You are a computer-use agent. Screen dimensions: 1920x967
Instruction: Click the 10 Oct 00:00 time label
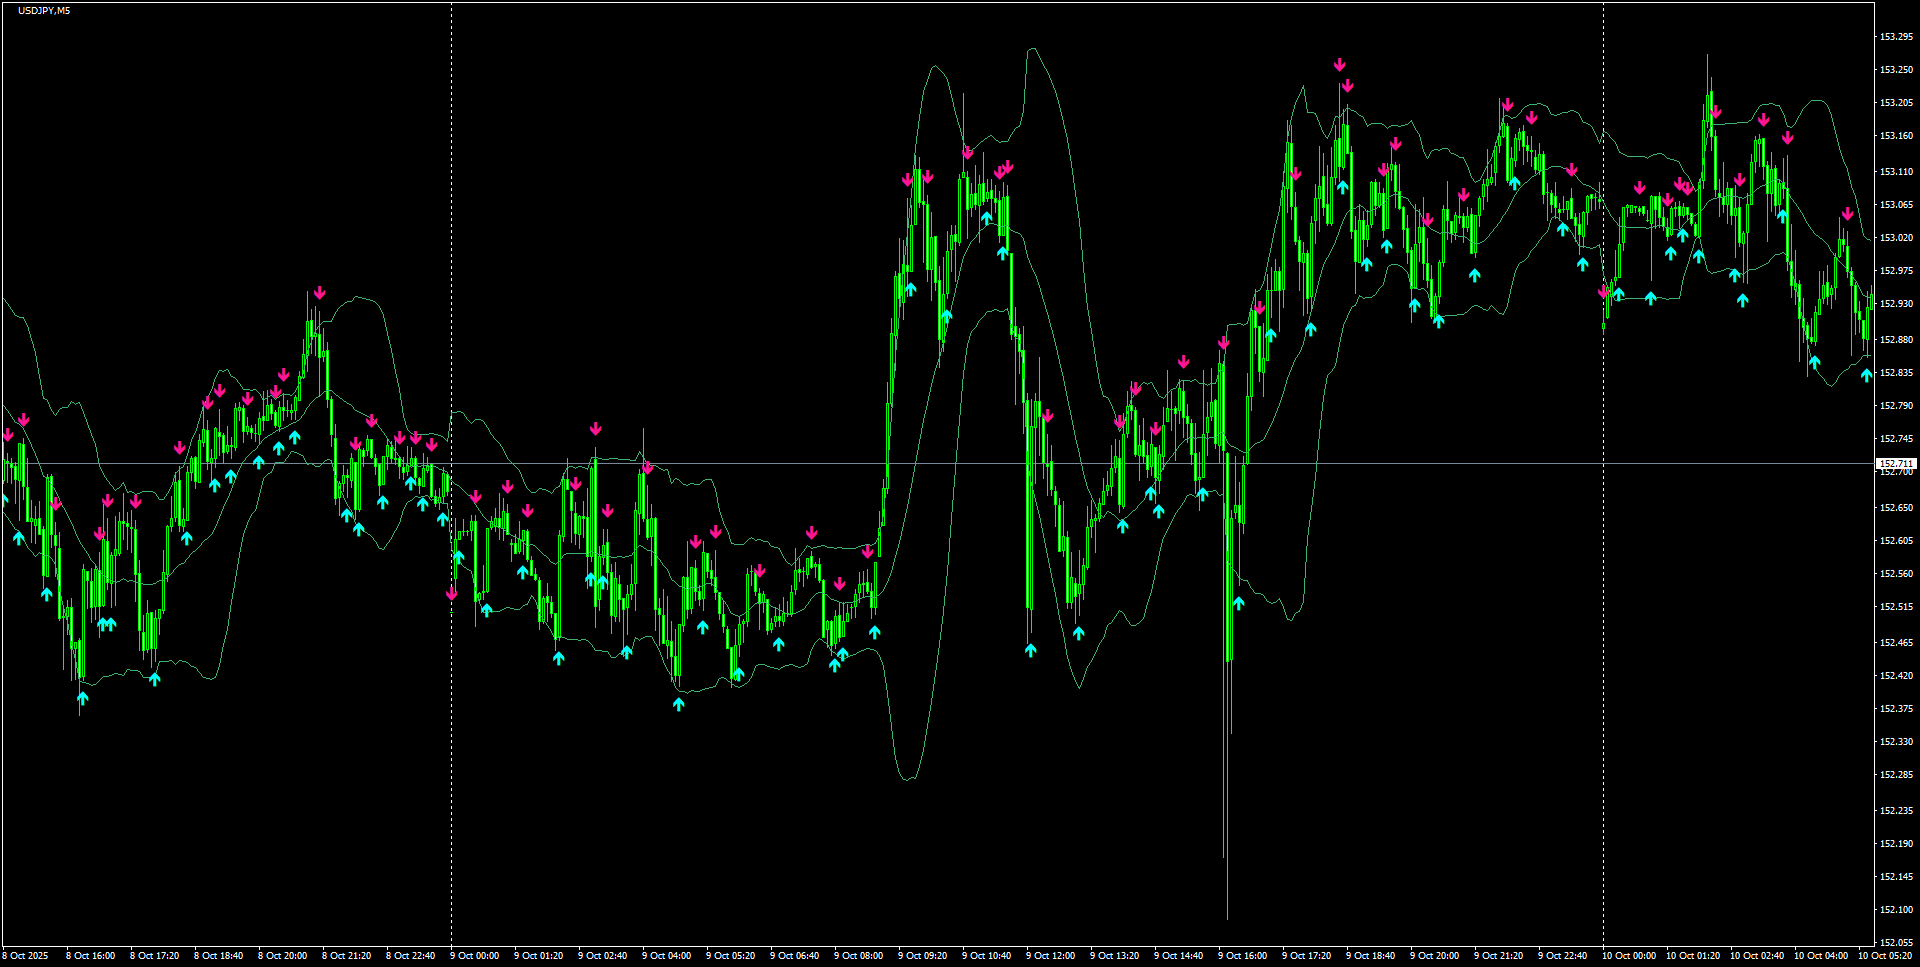tap(1629, 956)
